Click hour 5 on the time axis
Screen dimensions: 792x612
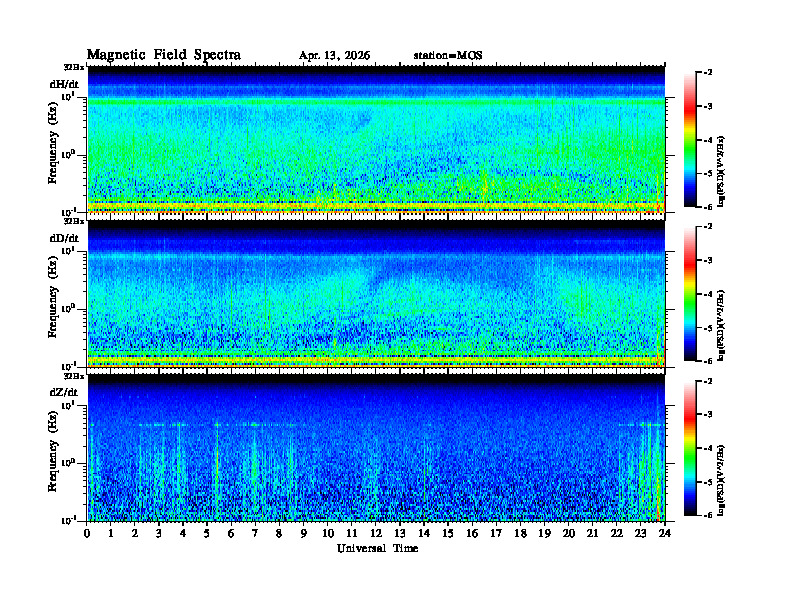point(207,533)
